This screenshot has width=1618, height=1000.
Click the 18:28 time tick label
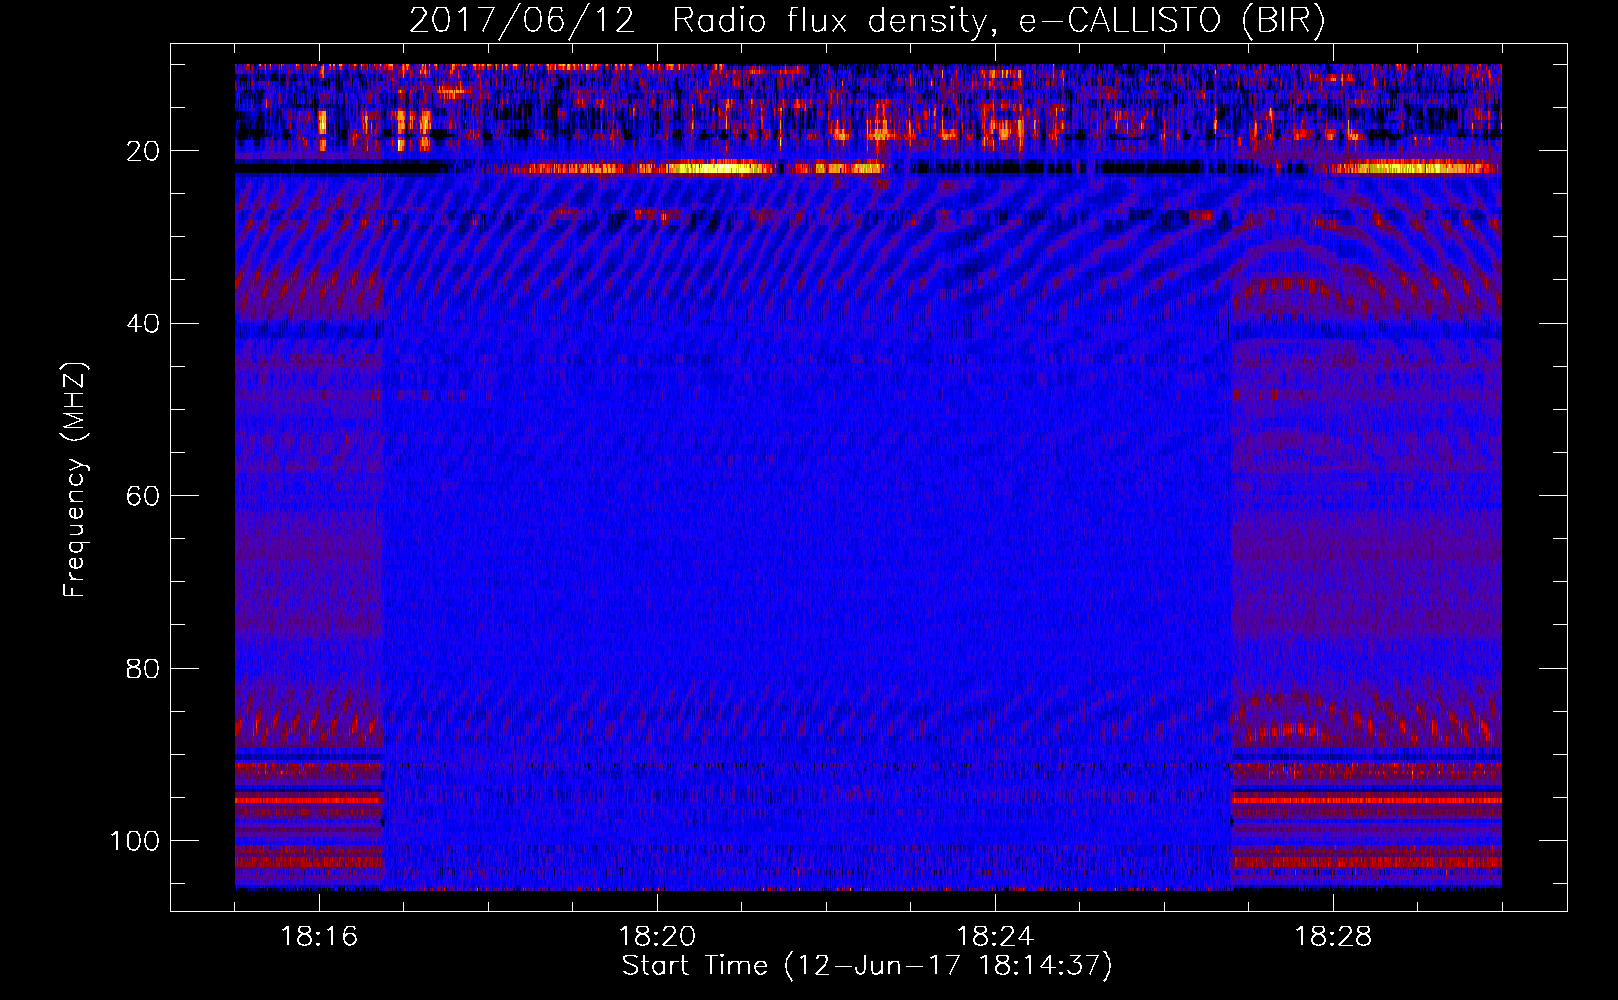(x=1333, y=937)
